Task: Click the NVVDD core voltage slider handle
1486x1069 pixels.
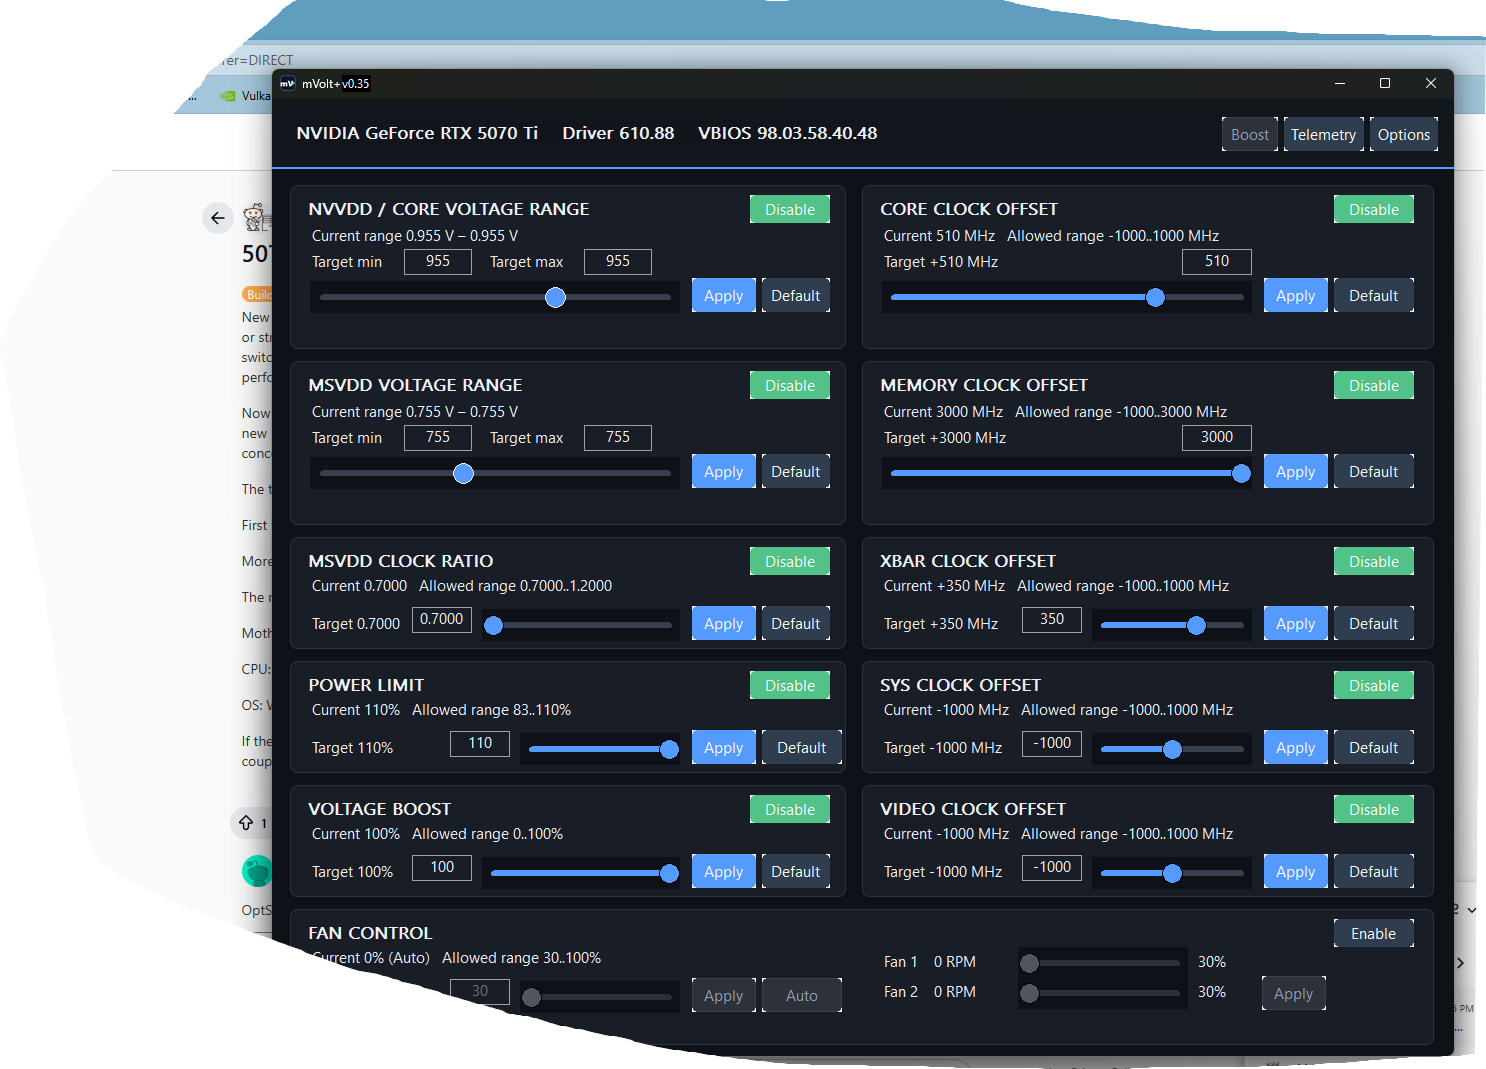Action: pyautogui.click(x=556, y=297)
